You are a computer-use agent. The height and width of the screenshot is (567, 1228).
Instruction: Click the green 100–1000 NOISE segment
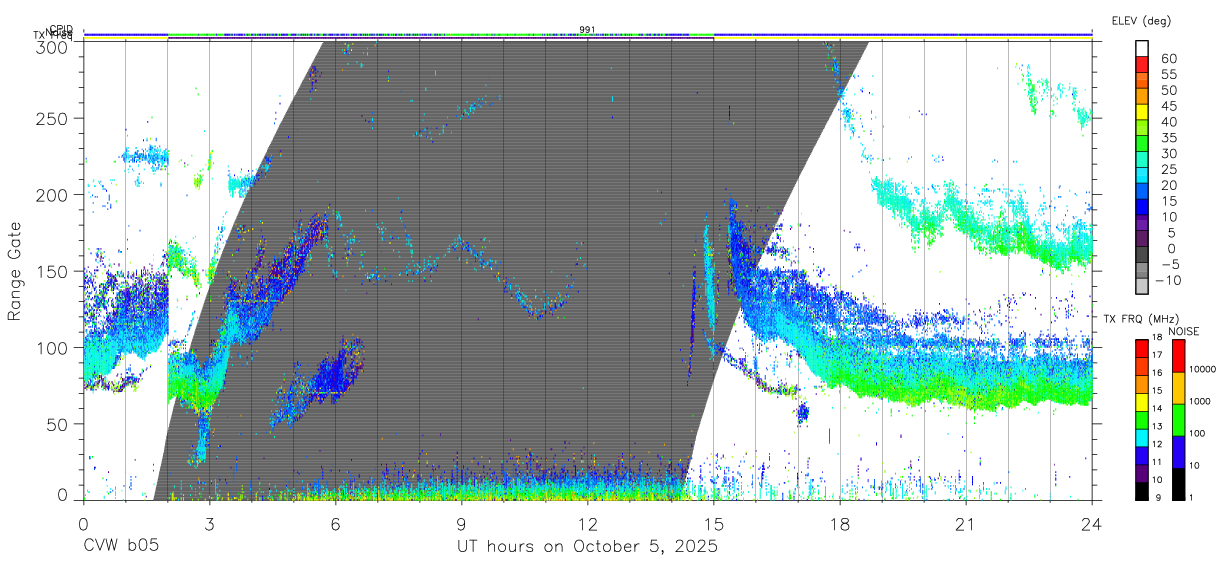[1179, 419]
